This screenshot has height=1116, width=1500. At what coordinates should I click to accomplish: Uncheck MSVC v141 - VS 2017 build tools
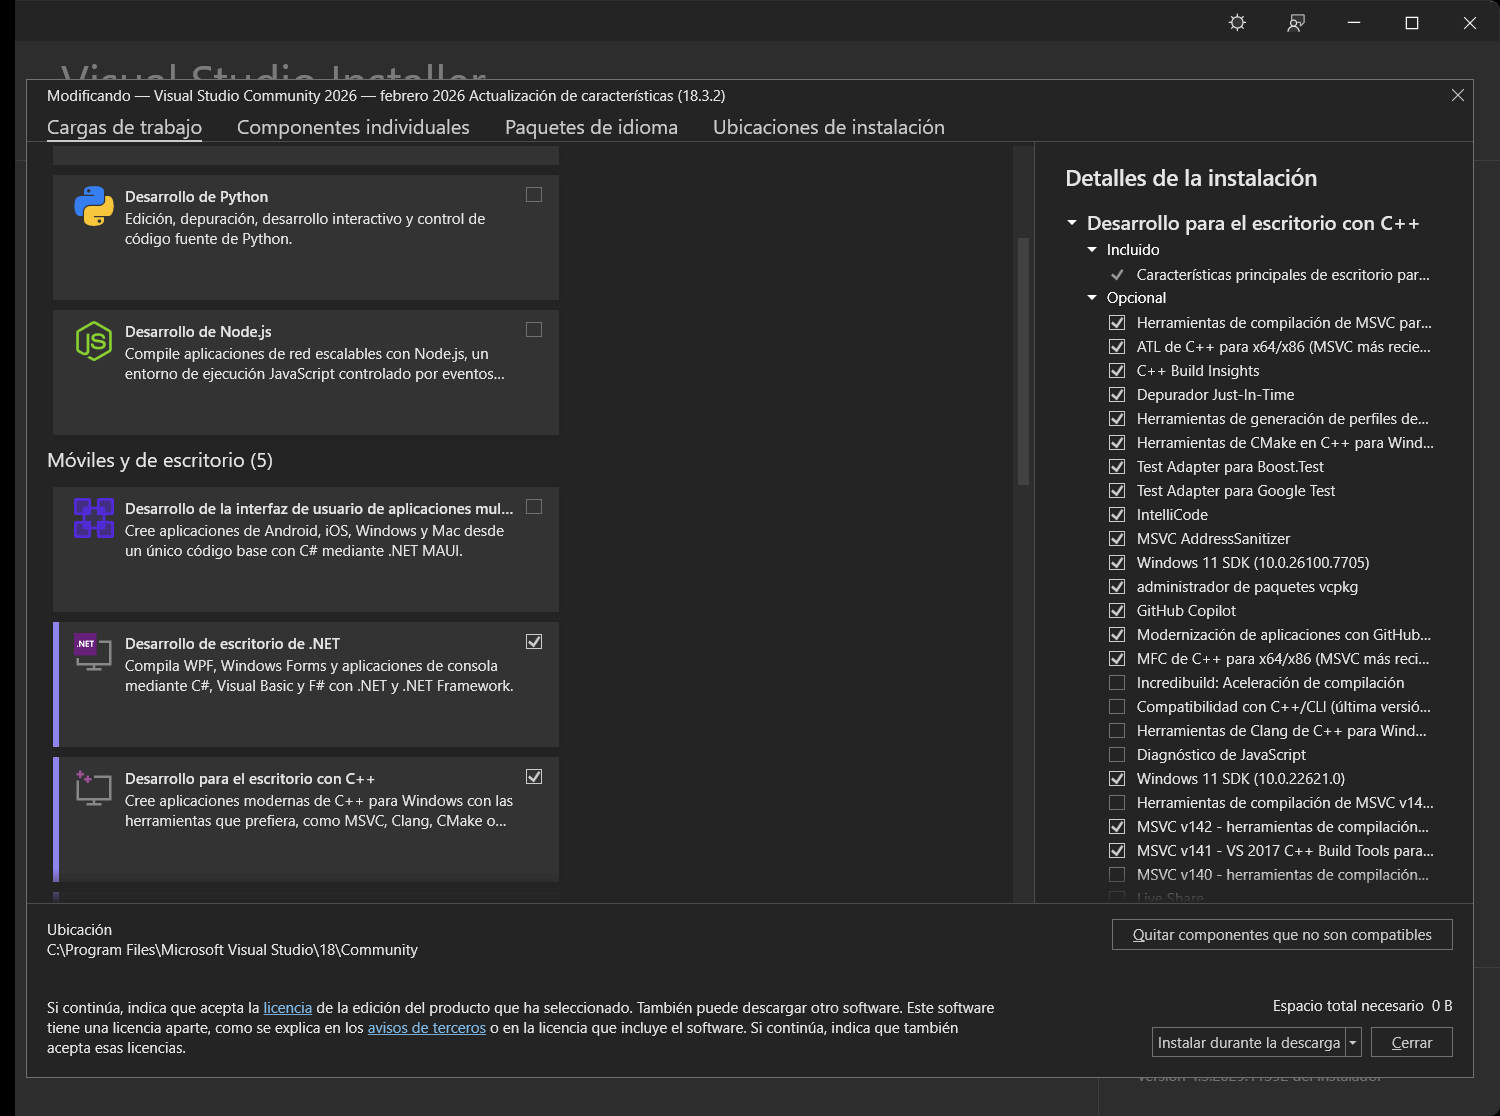(x=1117, y=851)
